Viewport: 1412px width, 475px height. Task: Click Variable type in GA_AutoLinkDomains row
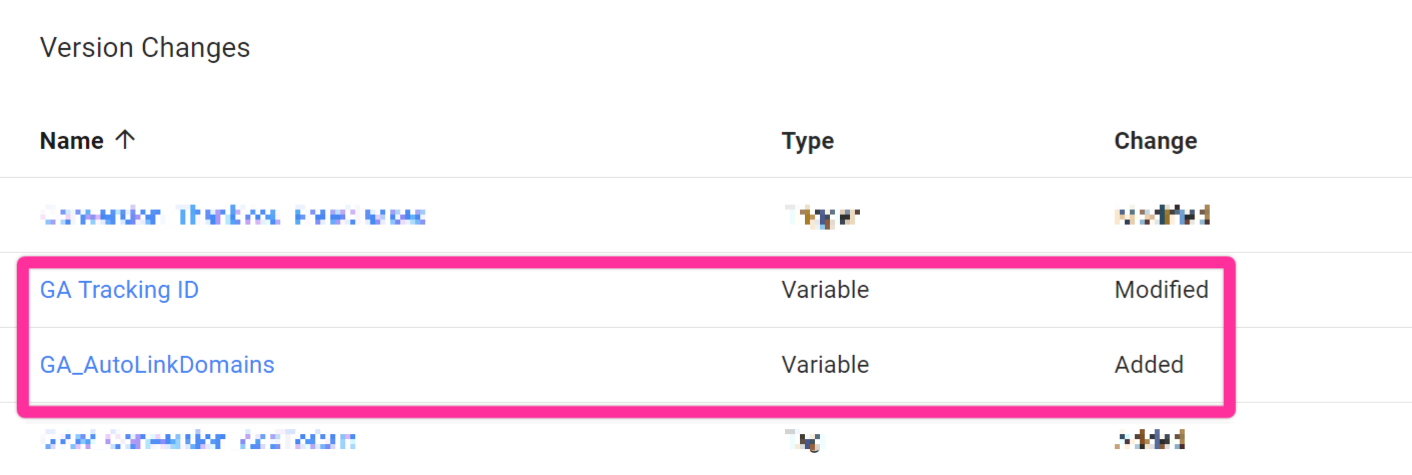(825, 365)
